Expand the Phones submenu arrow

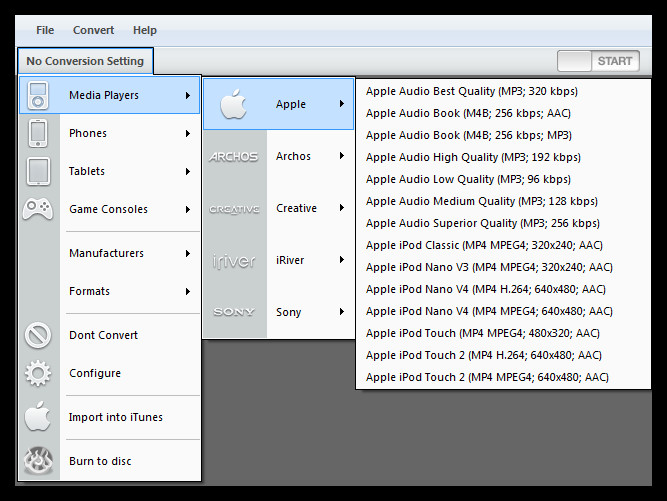pos(188,134)
